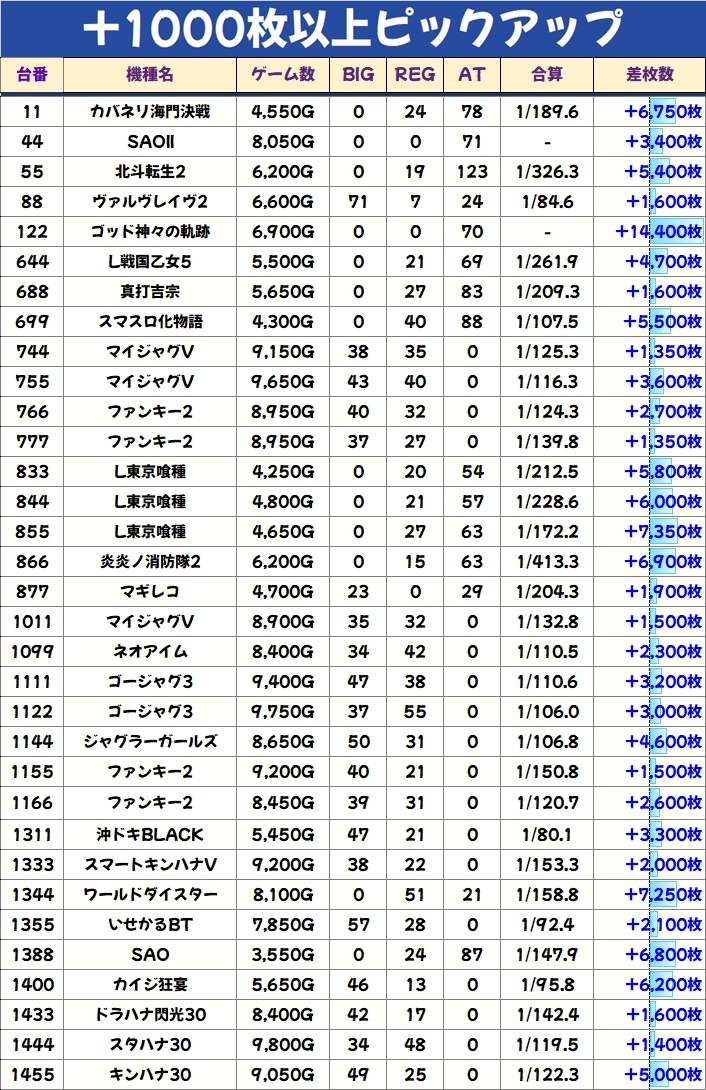706x1090 pixels.
Task: Click the 9,800G game count cell
Action: tap(283, 1044)
